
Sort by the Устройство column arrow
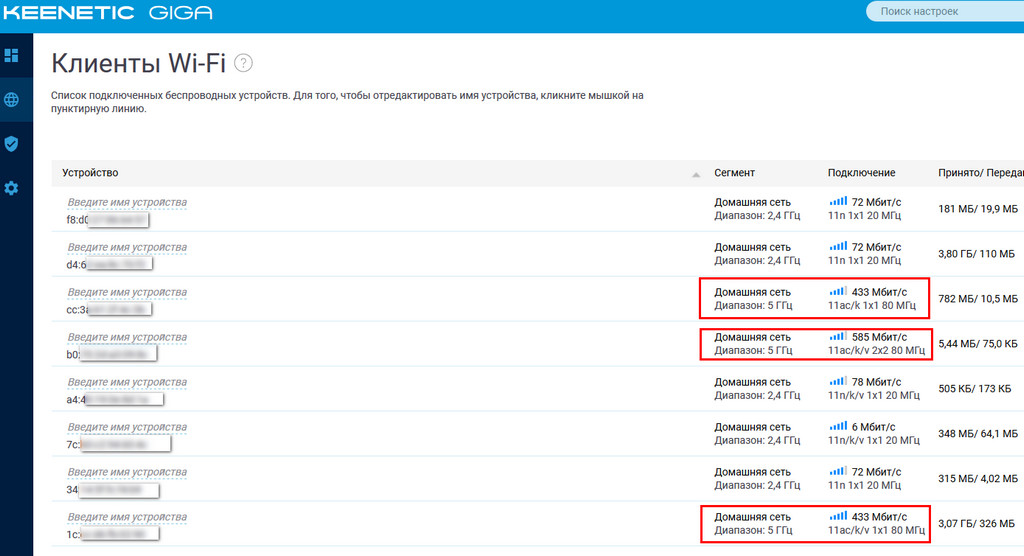pyautogui.click(x=696, y=174)
